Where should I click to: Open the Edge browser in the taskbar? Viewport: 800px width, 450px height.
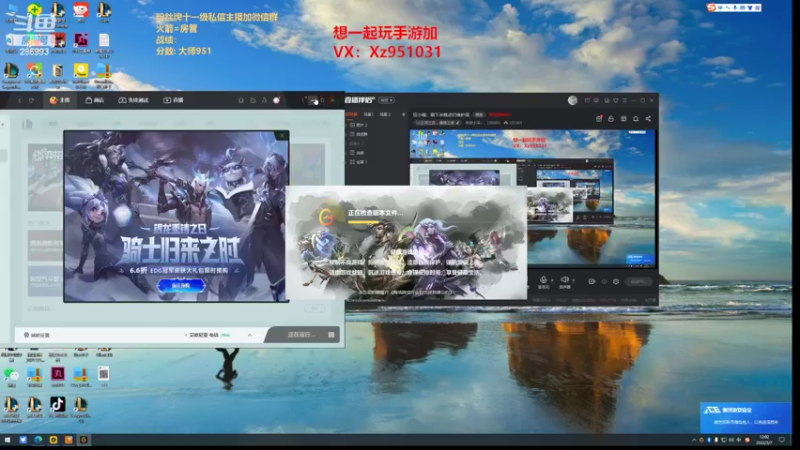click(38, 440)
